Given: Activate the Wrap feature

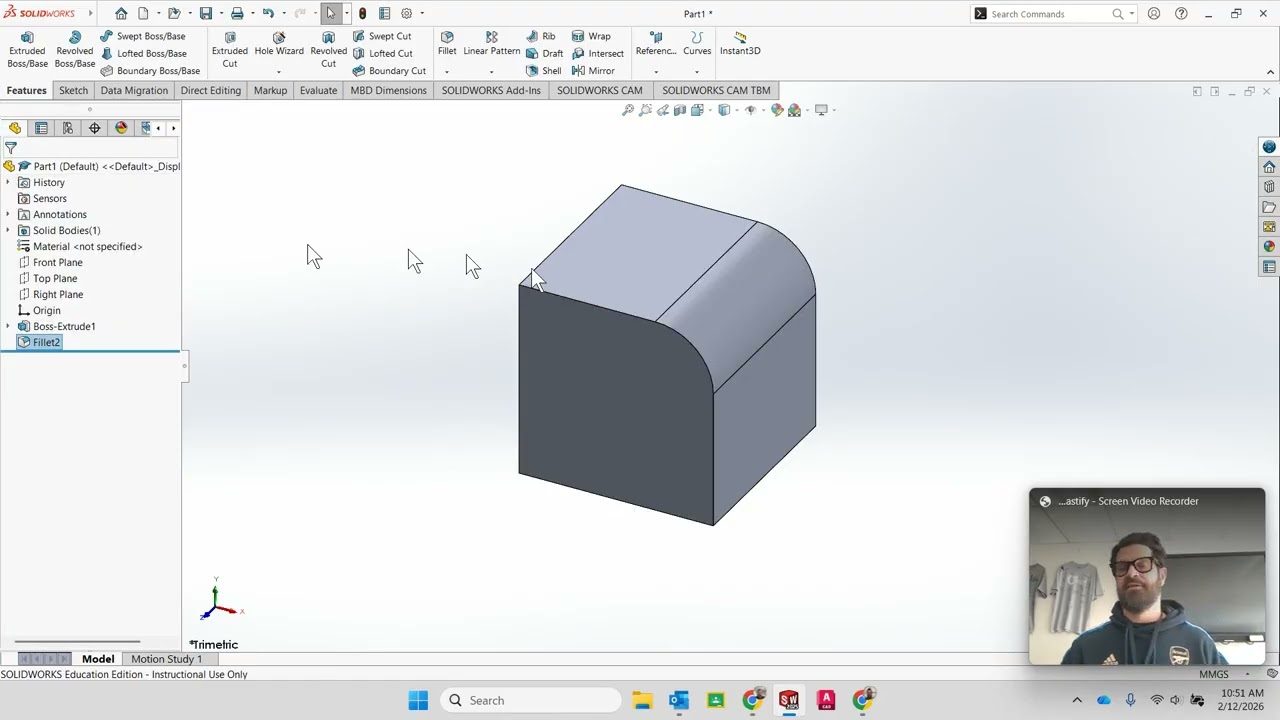Looking at the screenshot, I should click(x=591, y=36).
